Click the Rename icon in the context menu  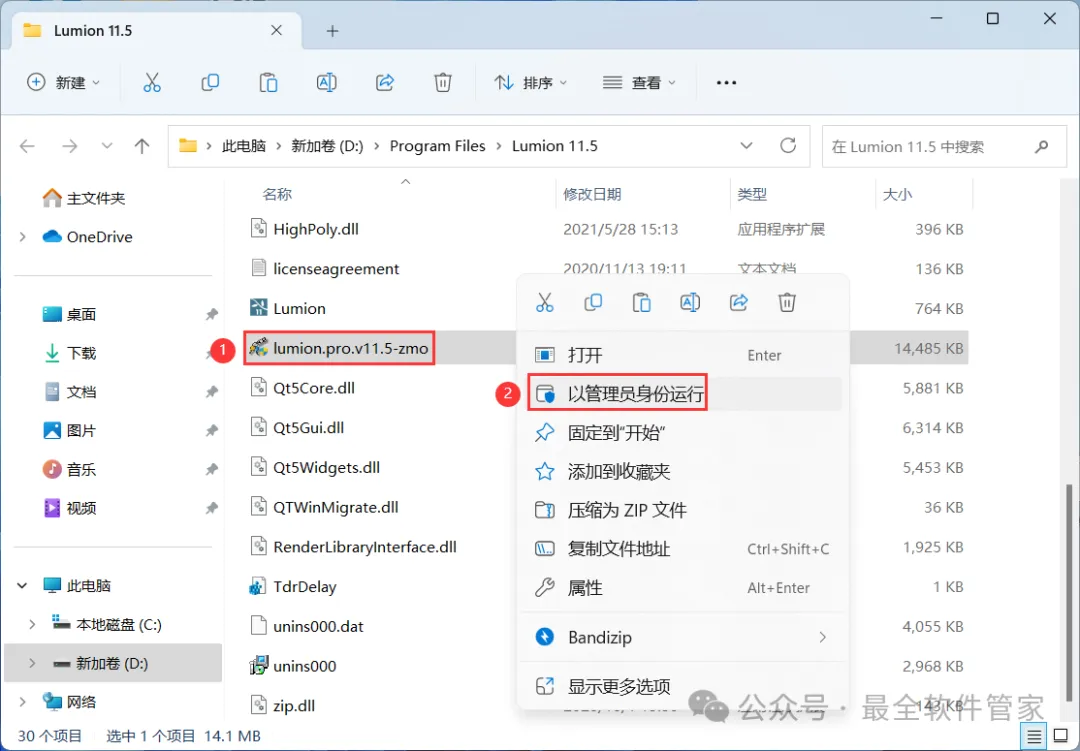(x=690, y=302)
